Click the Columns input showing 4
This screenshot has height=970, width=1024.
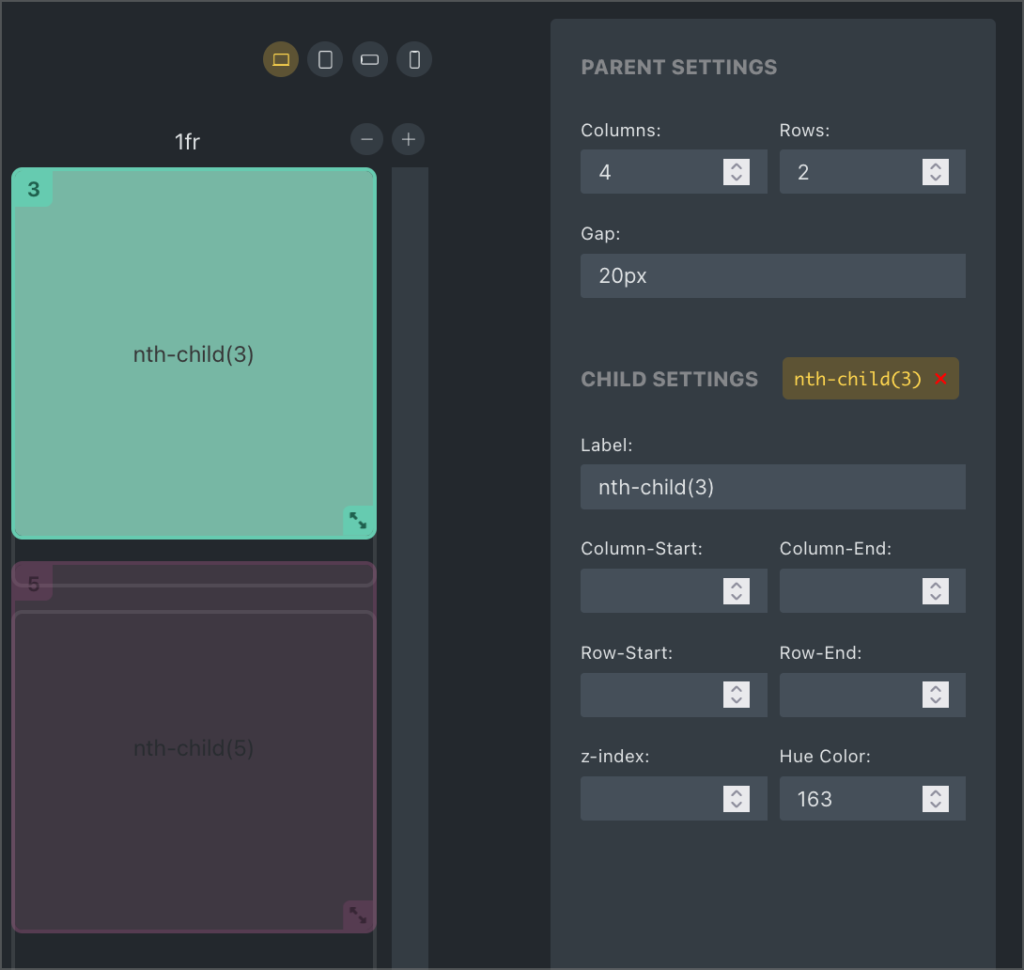pyautogui.click(x=673, y=172)
